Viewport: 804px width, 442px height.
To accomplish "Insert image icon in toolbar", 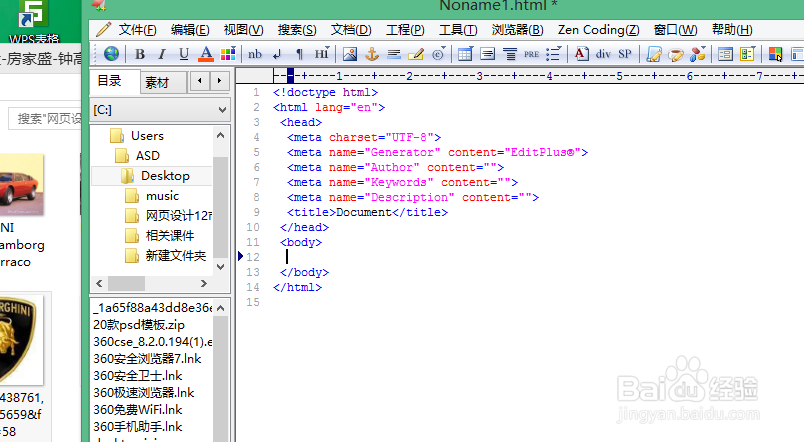I will (350, 54).
